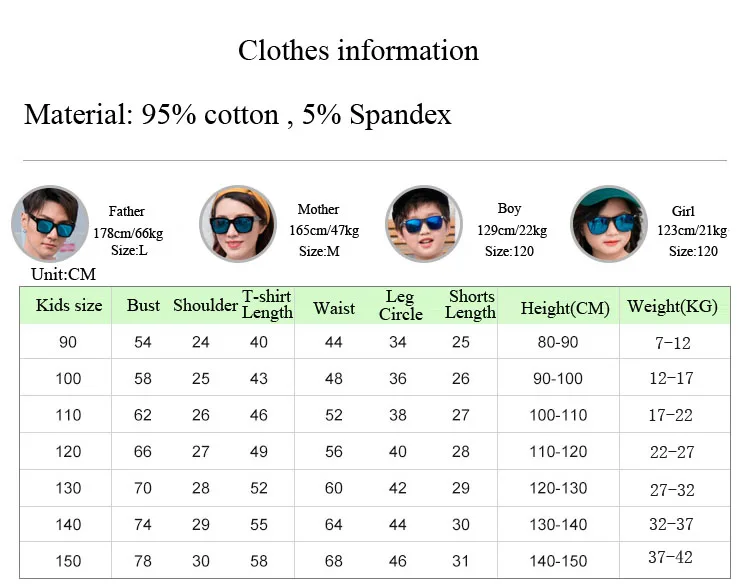Select the Leg Circle column header
This screenshot has width=750, height=584.
pyautogui.click(x=400, y=306)
